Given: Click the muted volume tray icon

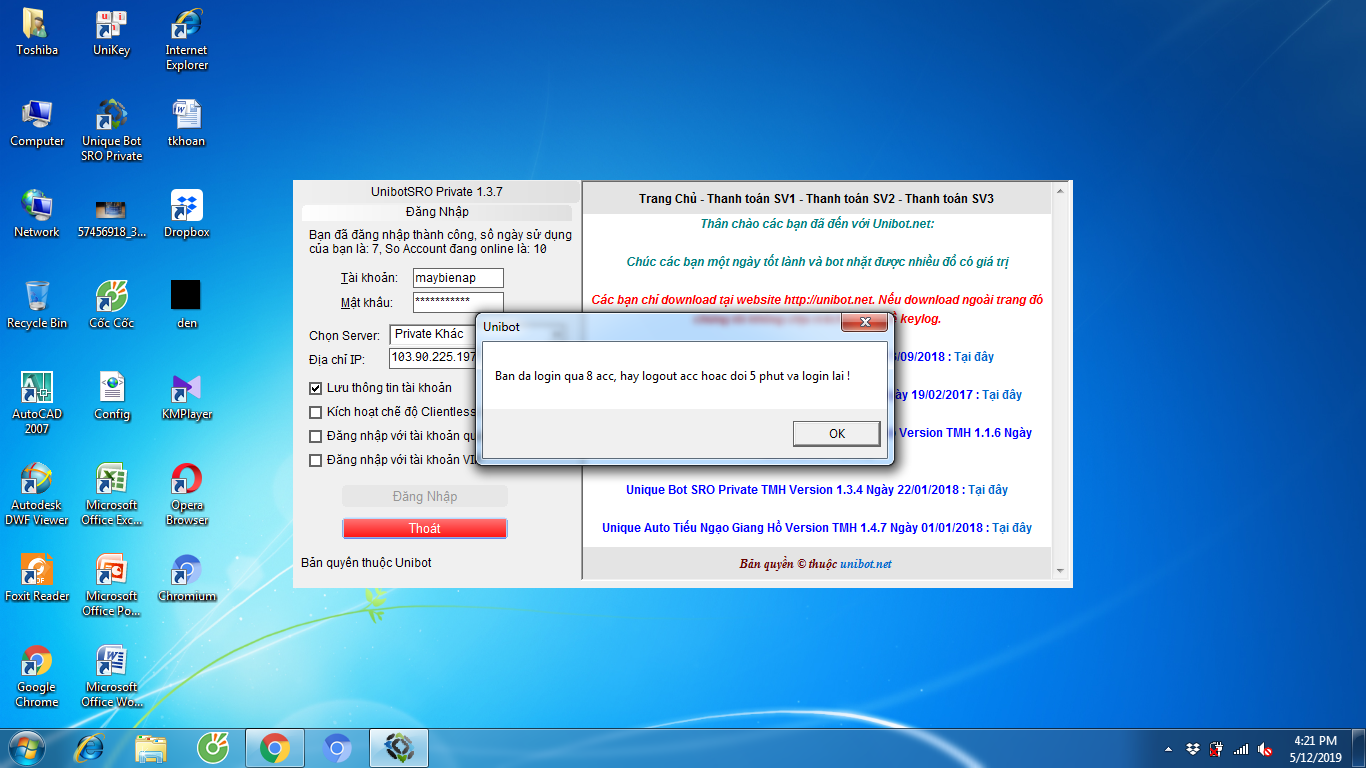Looking at the screenshot, I should pos(1265,749).
